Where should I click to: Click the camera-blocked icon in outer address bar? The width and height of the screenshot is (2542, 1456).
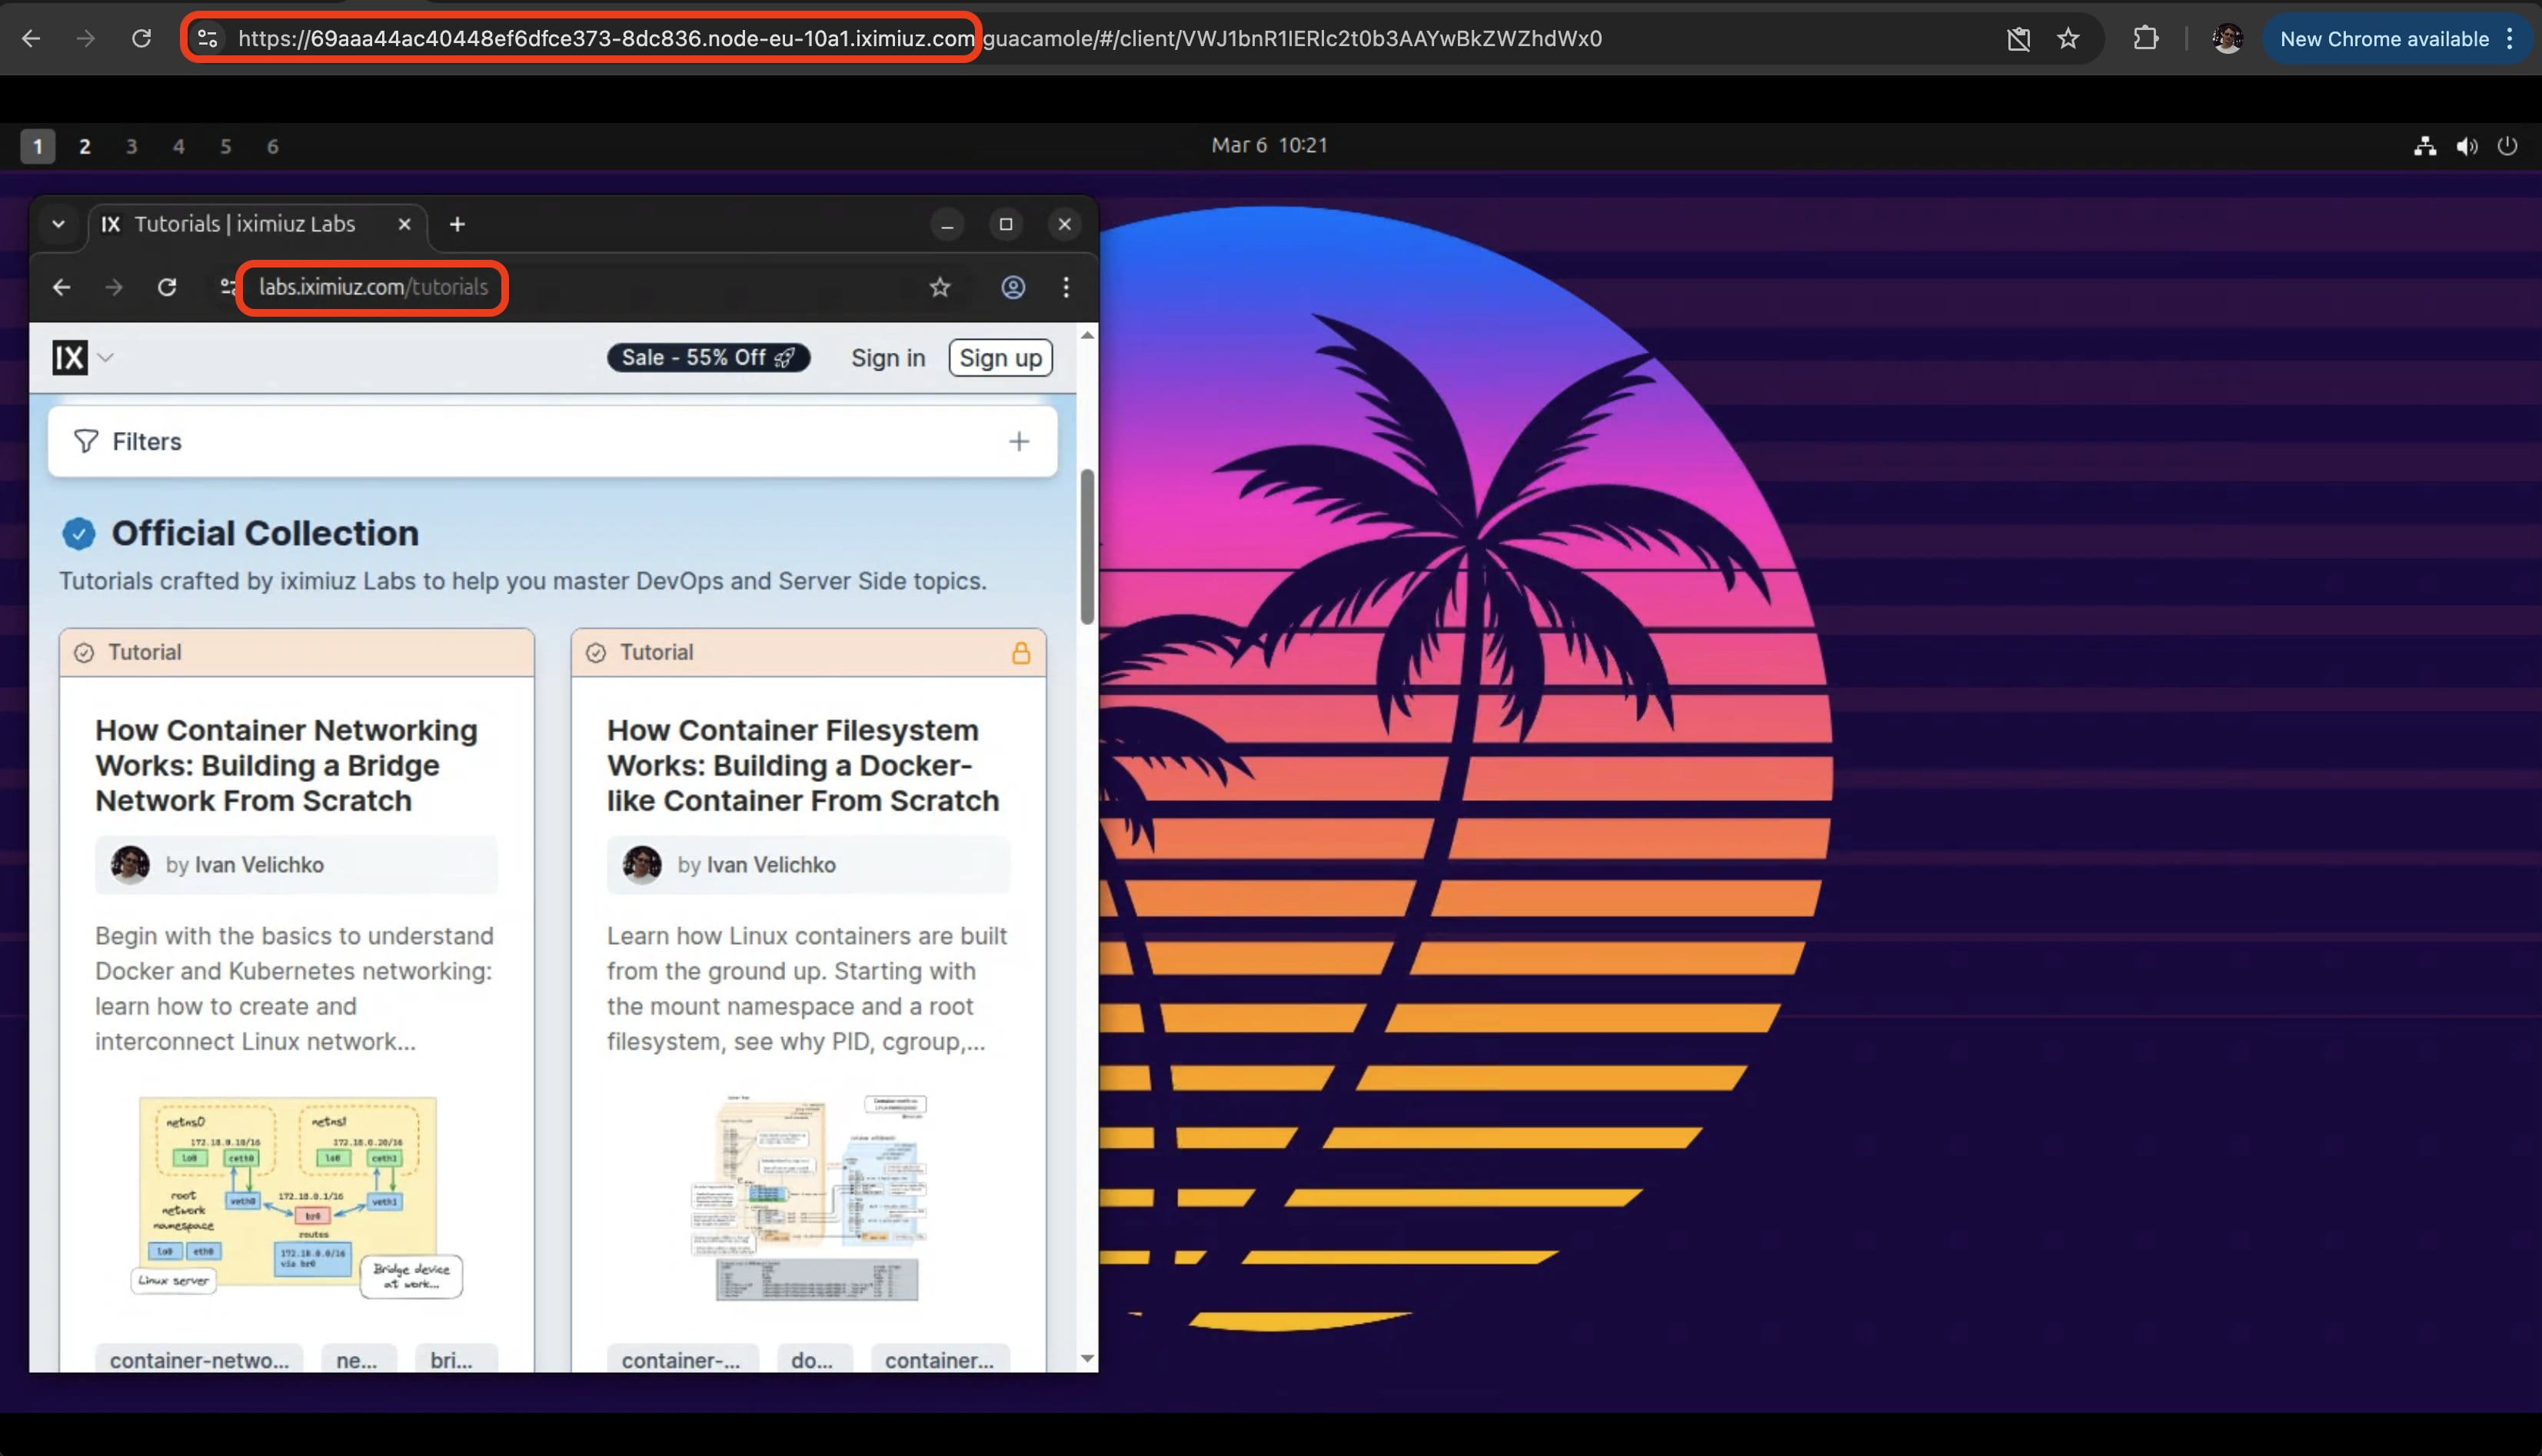tap(2018, 39)
